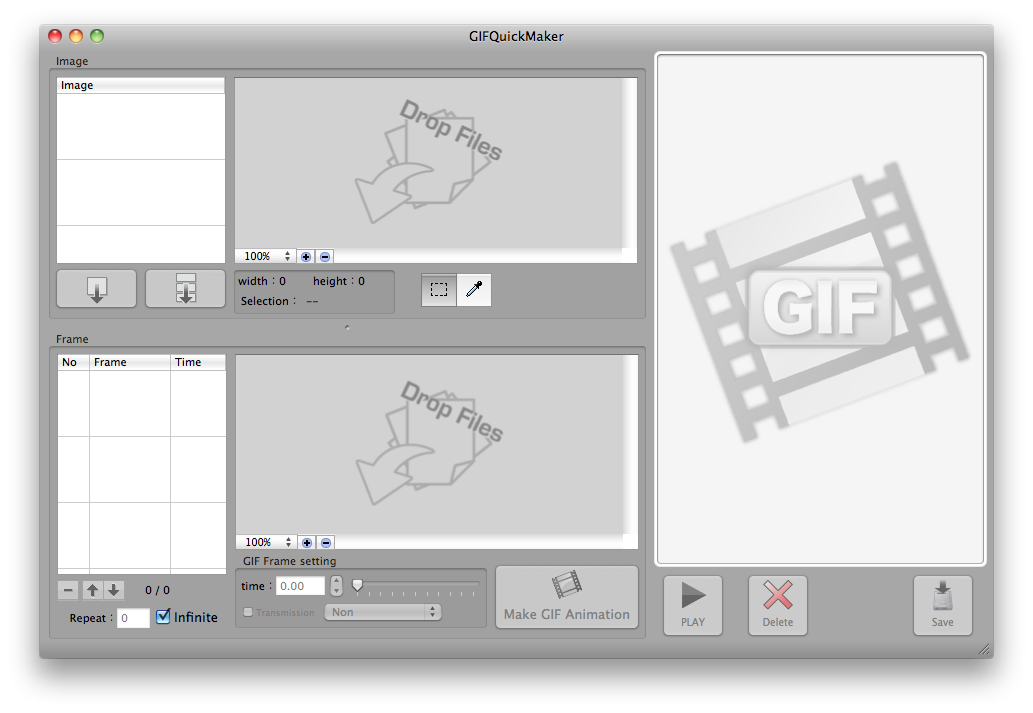Viewport: 1033px width, 713px height.
Task: Select the rectangular selection tool
Action: [x=439, y=289]
